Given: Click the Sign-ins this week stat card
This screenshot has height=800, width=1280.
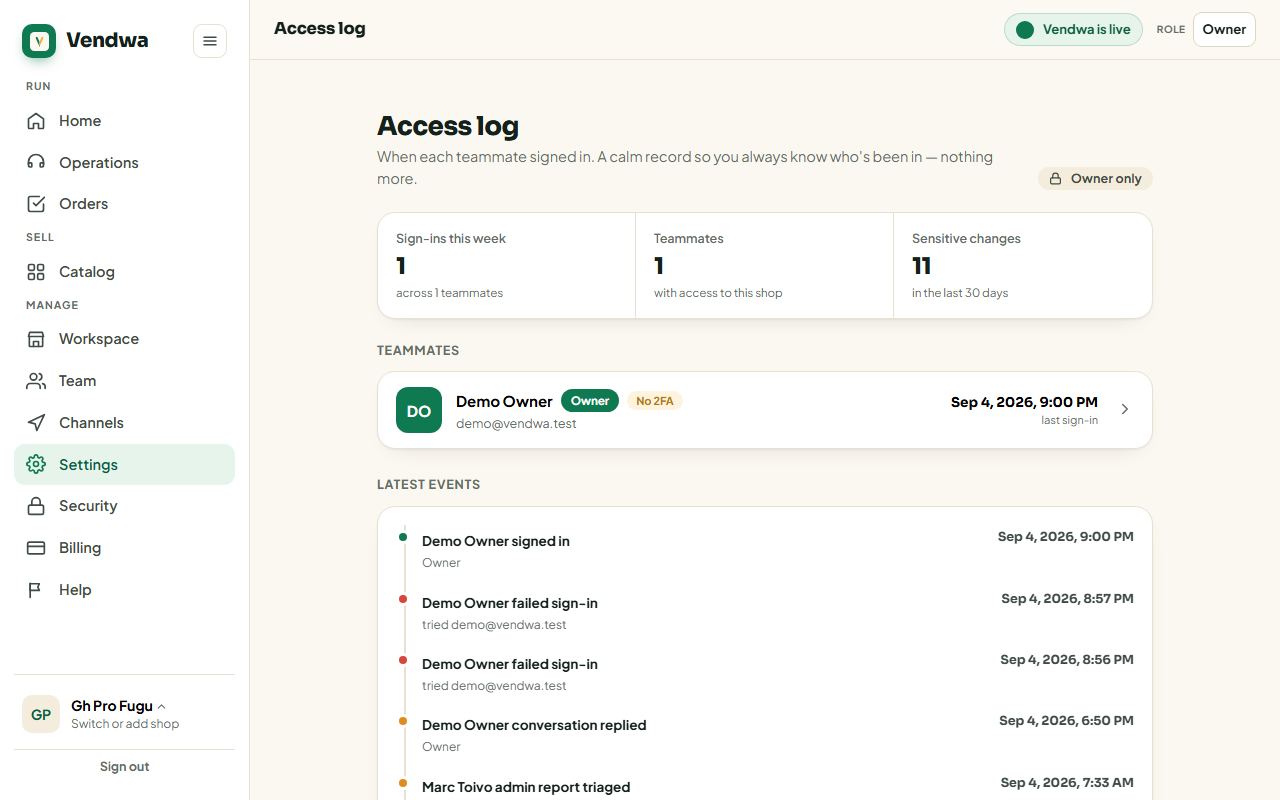Looking at the screenshot, I should click(507, 266).
